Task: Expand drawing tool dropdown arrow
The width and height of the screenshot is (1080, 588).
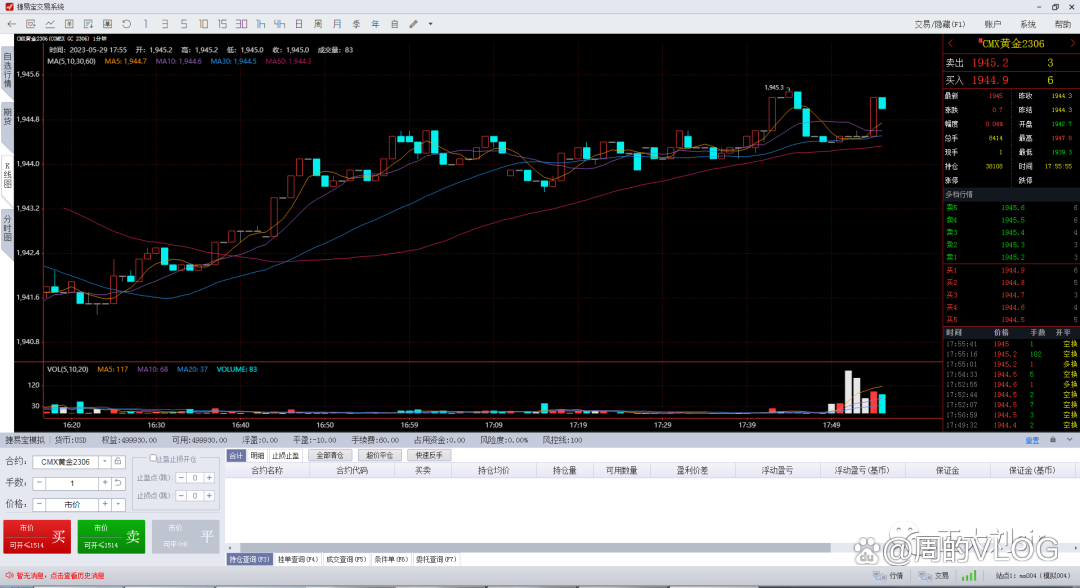Action: pos(430,24)
